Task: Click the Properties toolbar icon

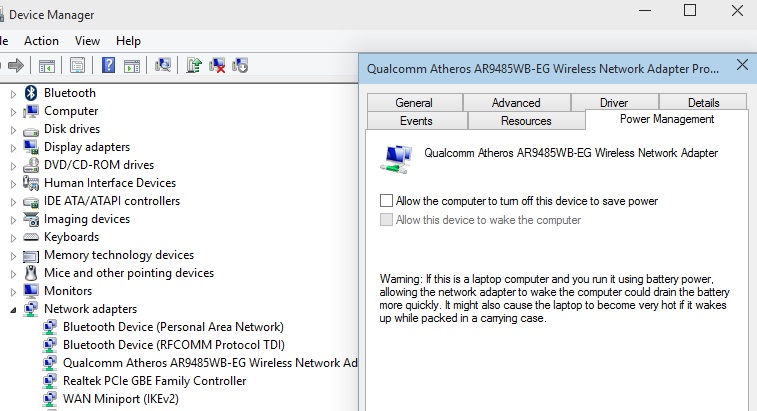Action: tap(77, 65)
